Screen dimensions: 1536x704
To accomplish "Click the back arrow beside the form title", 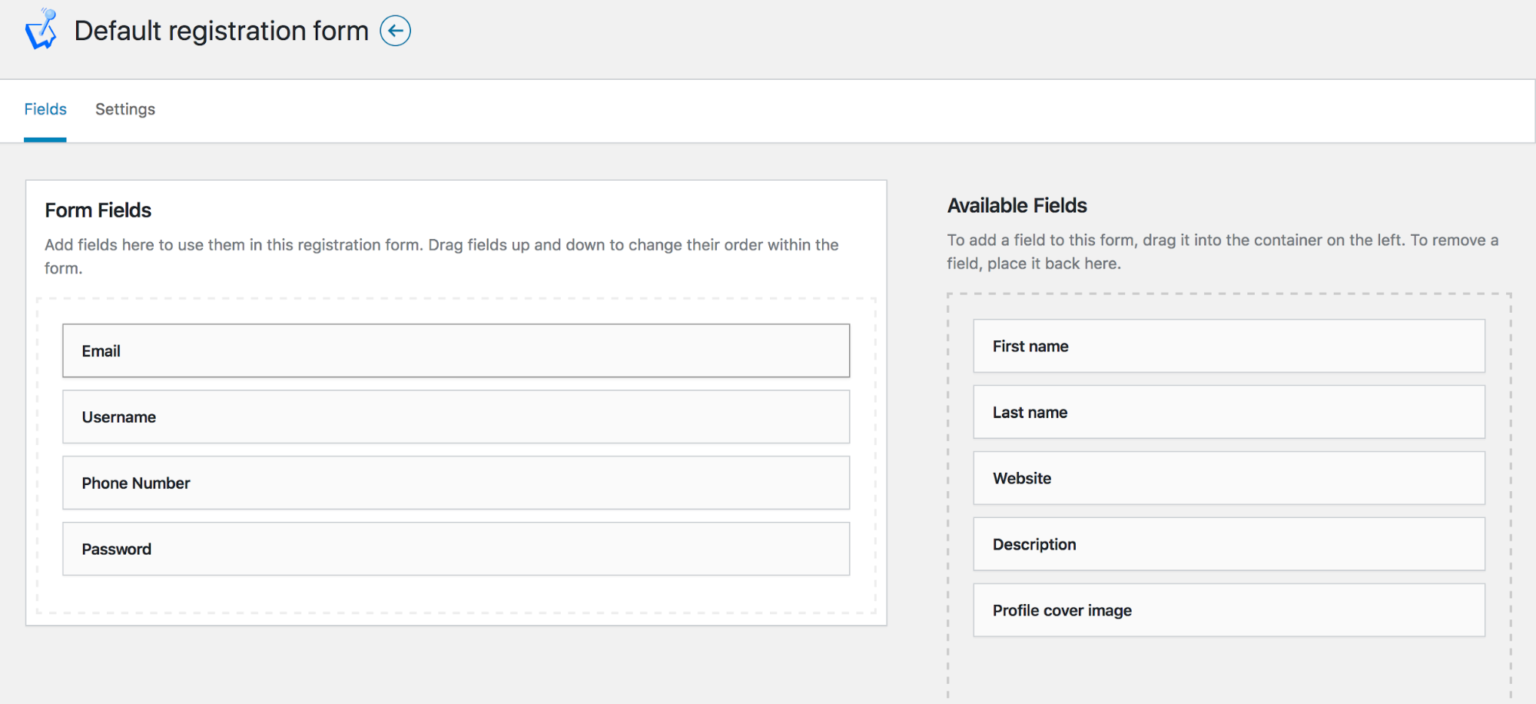I will (396, 31).
